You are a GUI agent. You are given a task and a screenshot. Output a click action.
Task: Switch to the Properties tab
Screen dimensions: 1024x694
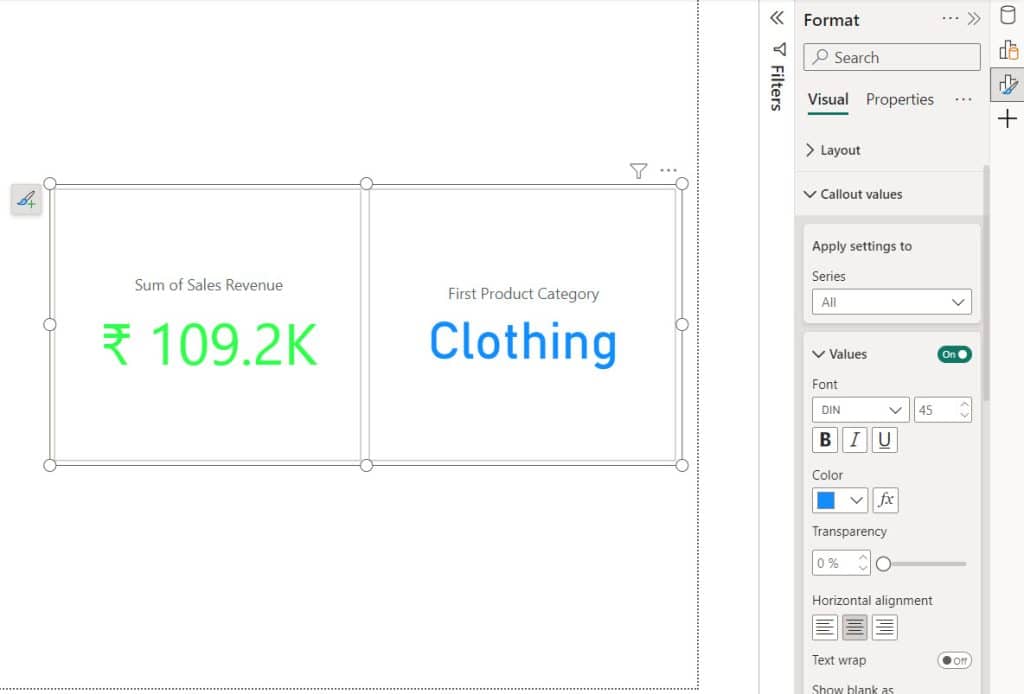(899, 99)
